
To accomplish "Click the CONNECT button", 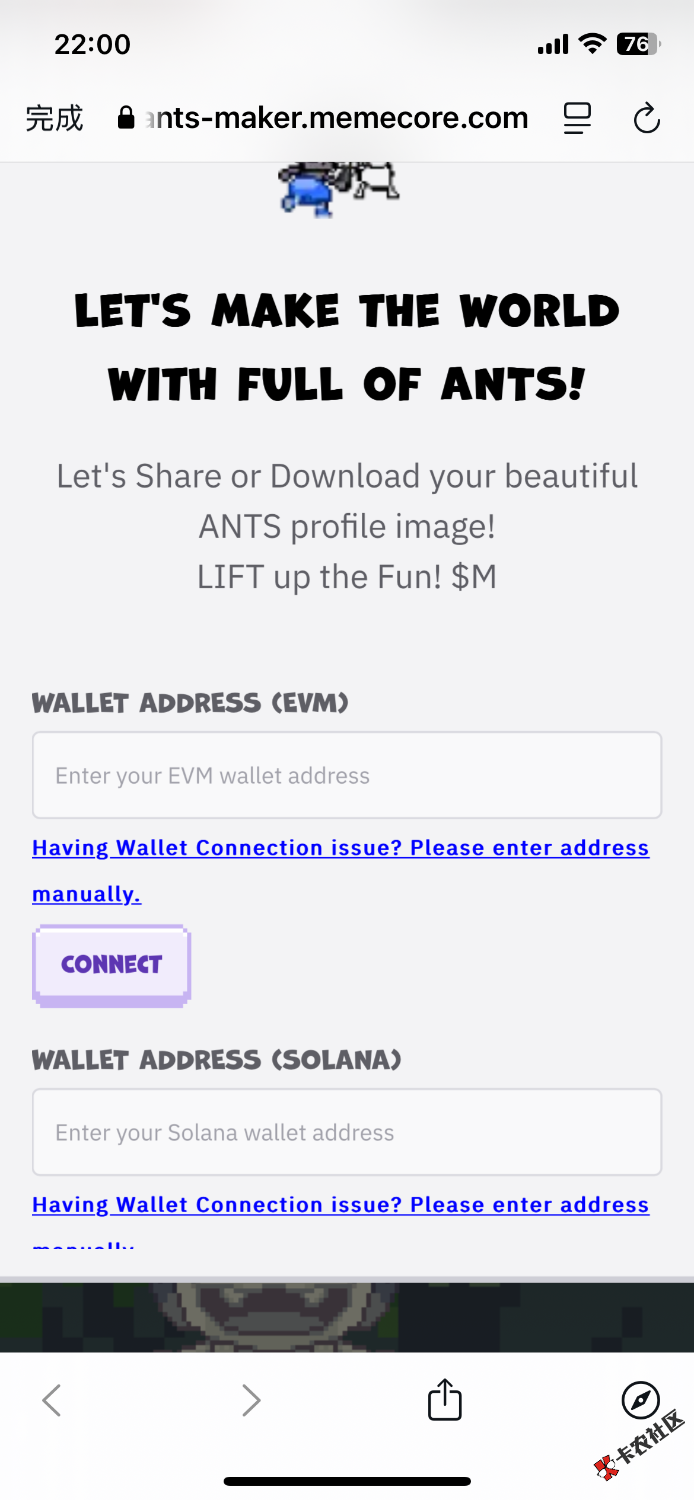I will pos(111,965).
